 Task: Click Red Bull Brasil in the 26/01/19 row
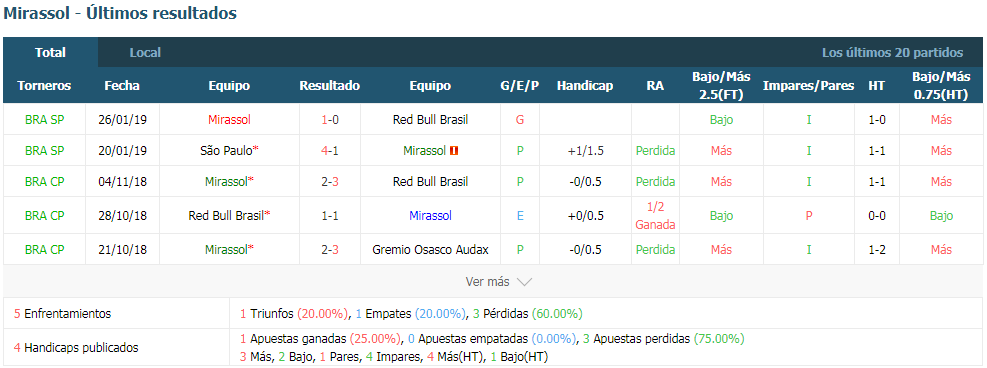(x=431, y=120)
